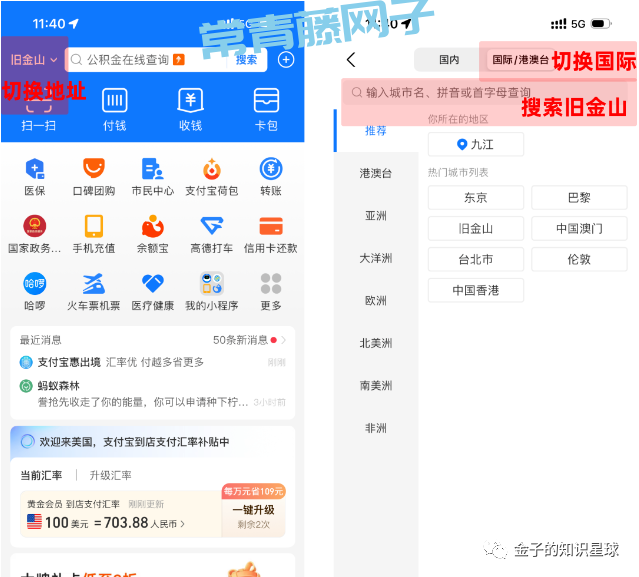
Task: Select 大洋洲 in region sidebar
Action: [x=376, y=258]
